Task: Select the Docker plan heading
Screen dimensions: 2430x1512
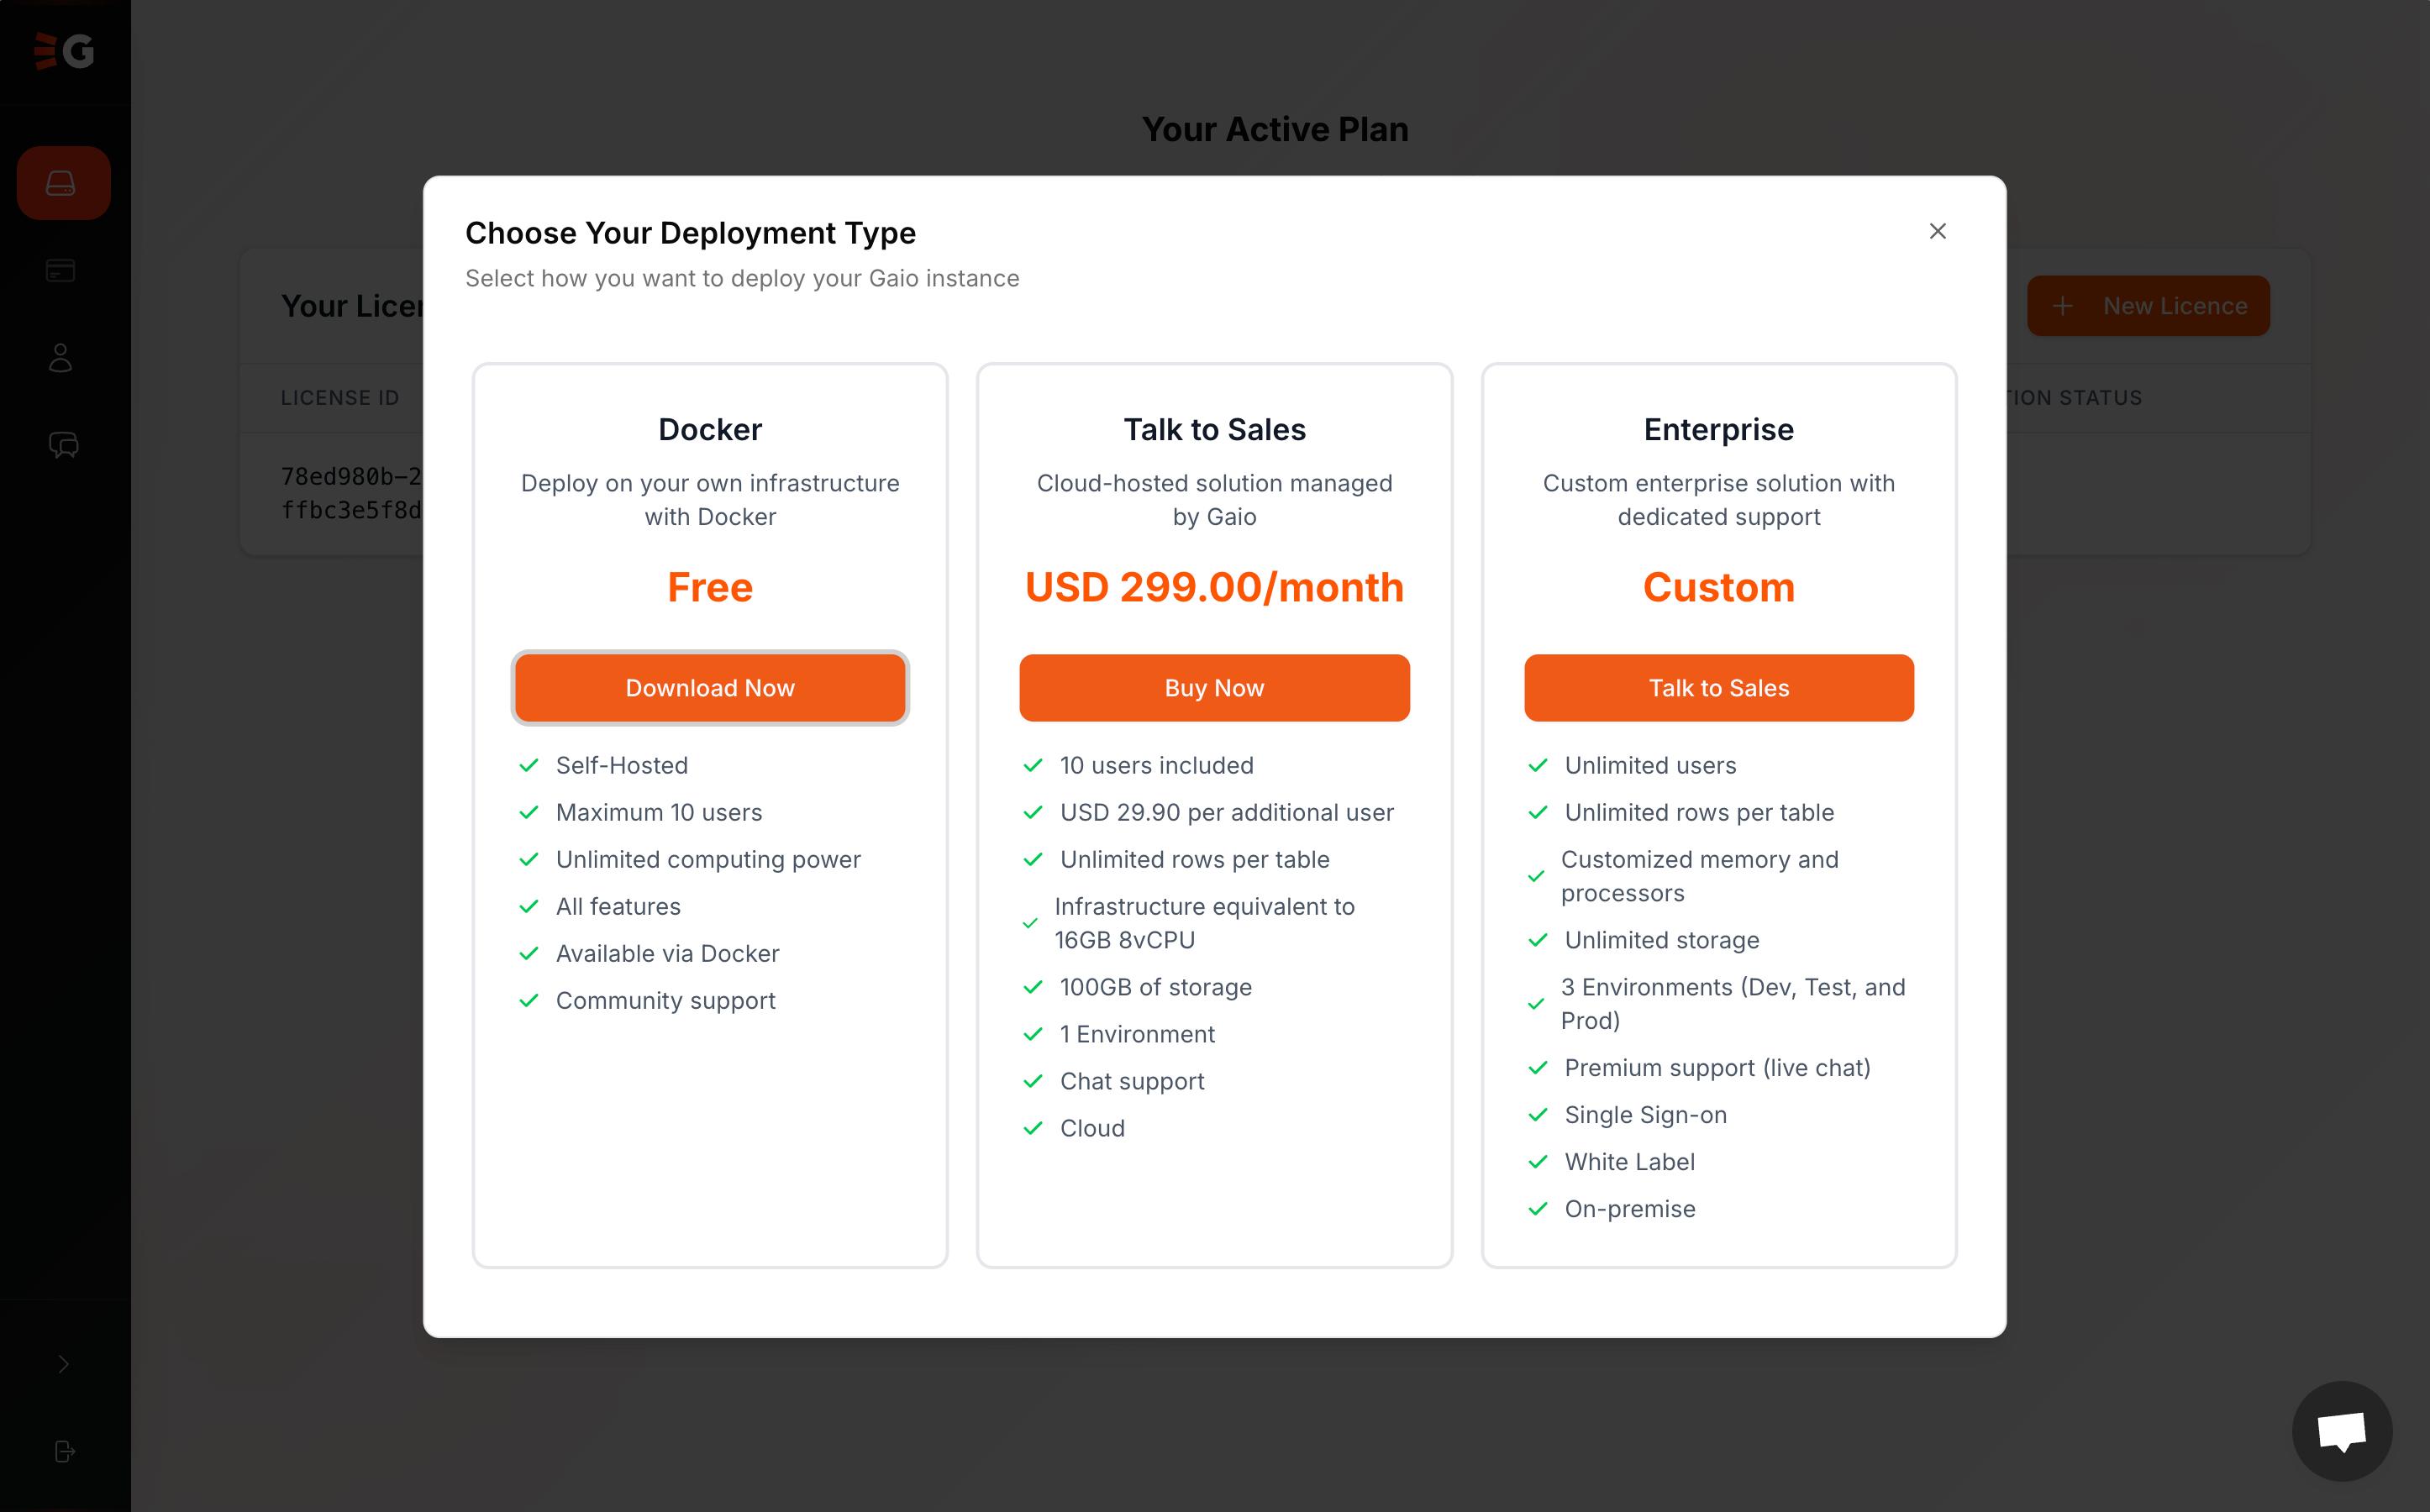Action: pyautogui.click(x=710, y=430)
